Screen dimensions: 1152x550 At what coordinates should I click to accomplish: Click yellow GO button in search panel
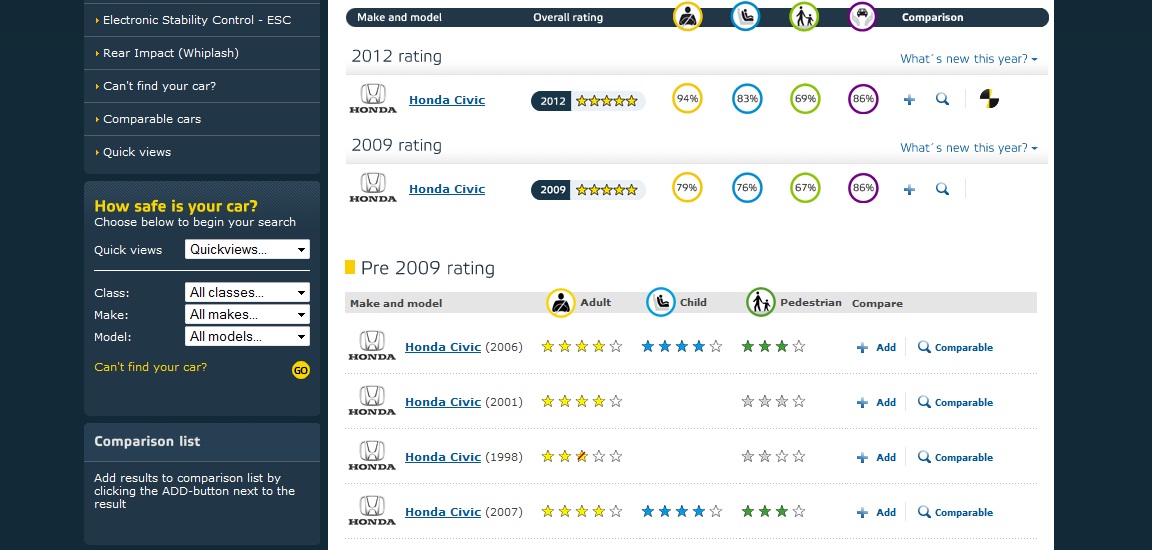tap(300, 370)
